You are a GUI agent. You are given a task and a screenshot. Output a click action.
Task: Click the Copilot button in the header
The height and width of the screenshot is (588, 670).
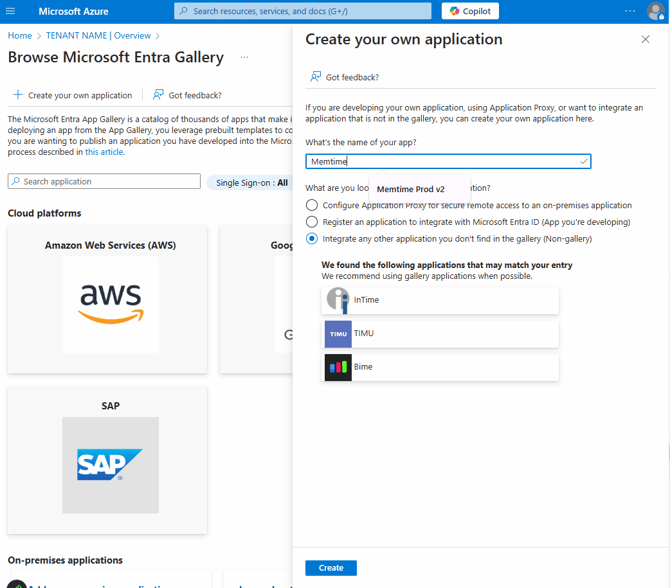coord(470,11)
